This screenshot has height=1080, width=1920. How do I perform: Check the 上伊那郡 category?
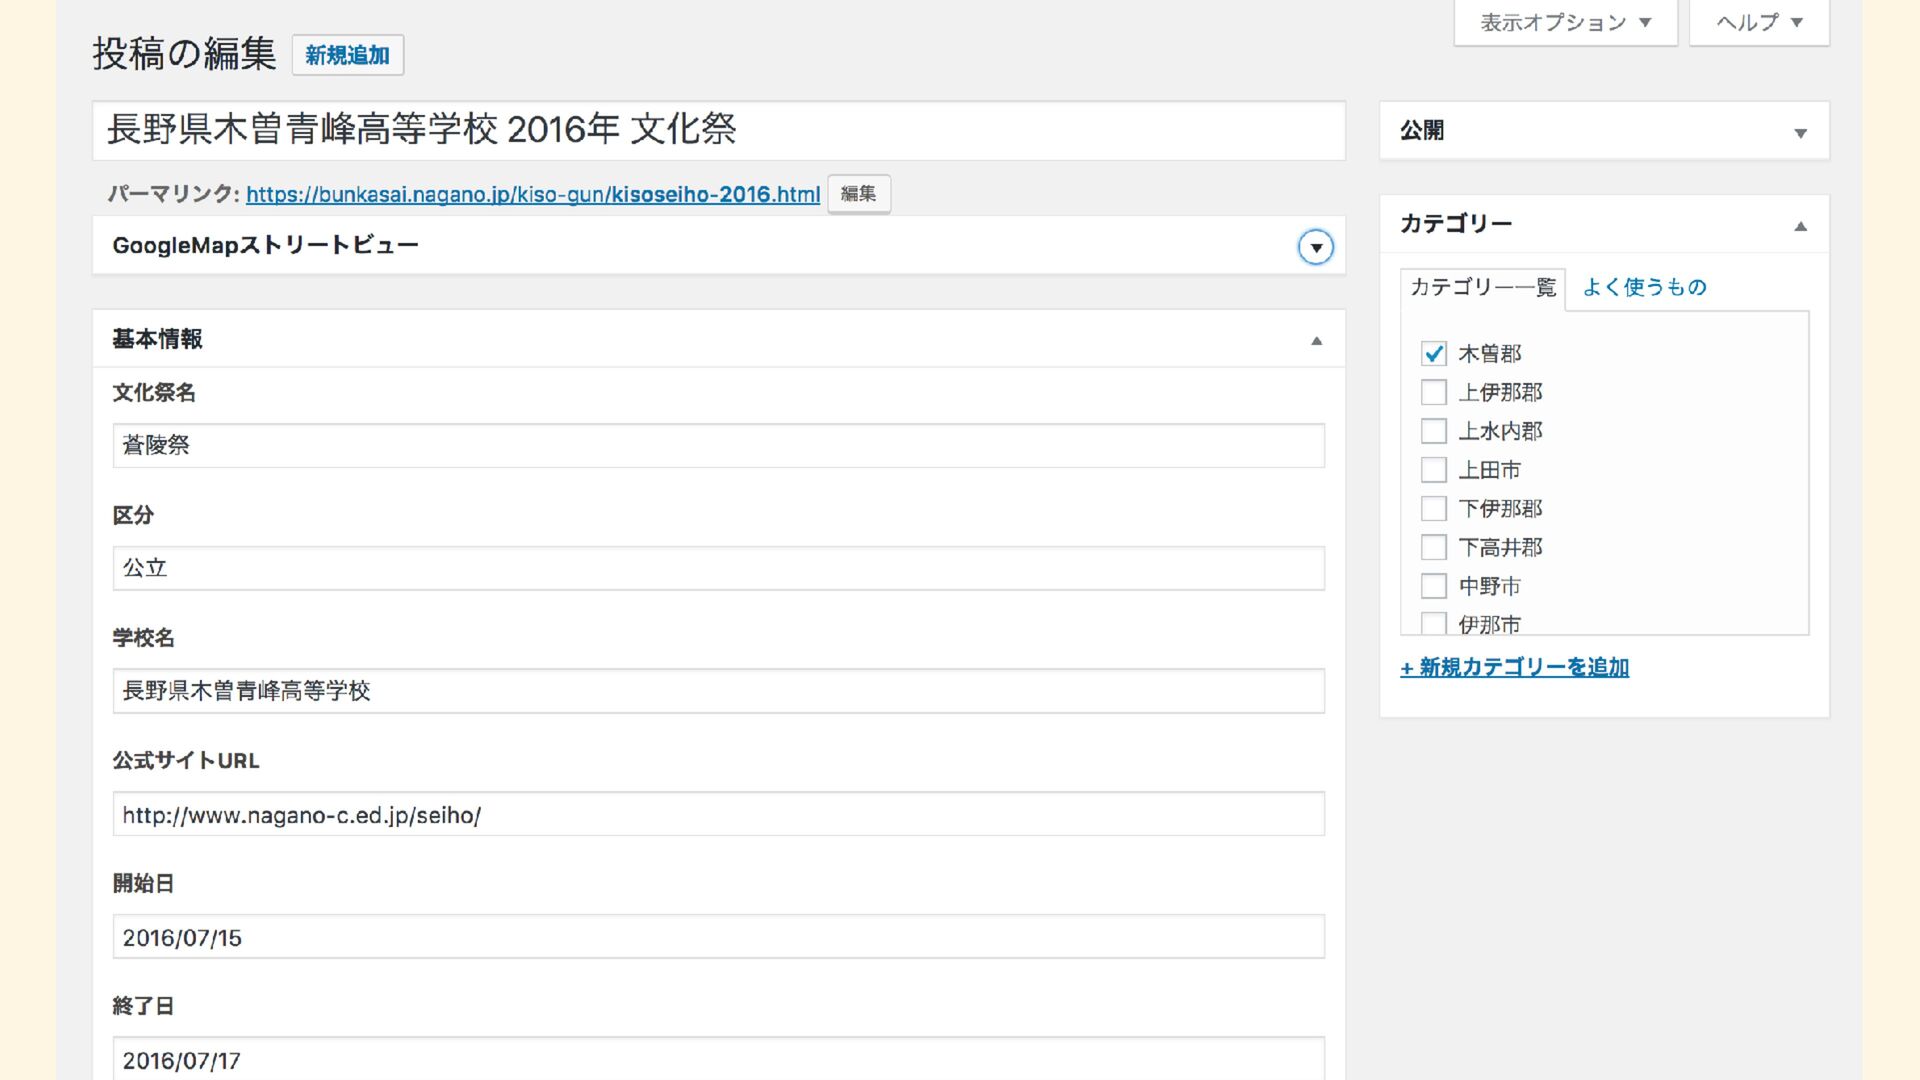click(x=1434, y=392)
